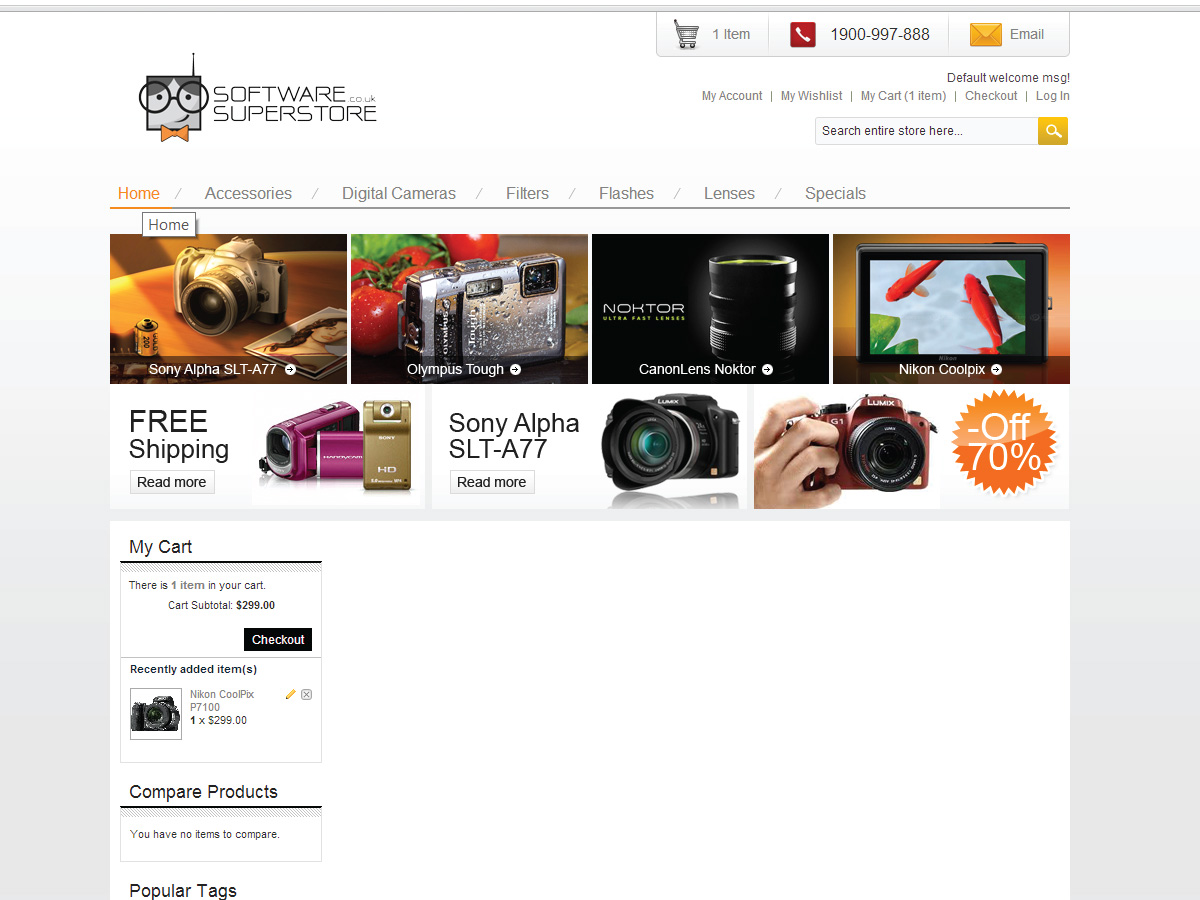Open the Nikon Coolpix banner image
This screenshot has height=900, width=1200.
(x=951, y=309)
